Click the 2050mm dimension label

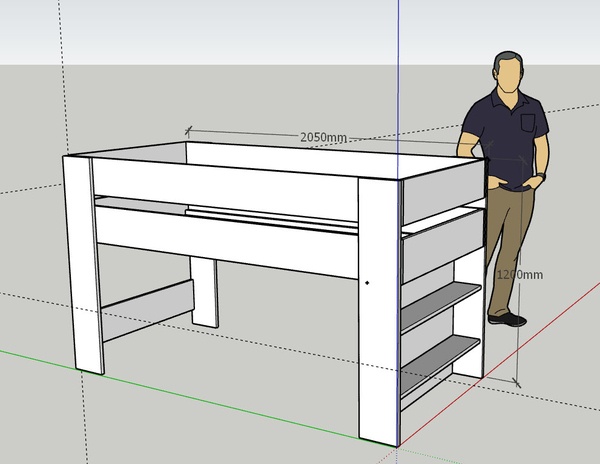[x=324, y=138]
